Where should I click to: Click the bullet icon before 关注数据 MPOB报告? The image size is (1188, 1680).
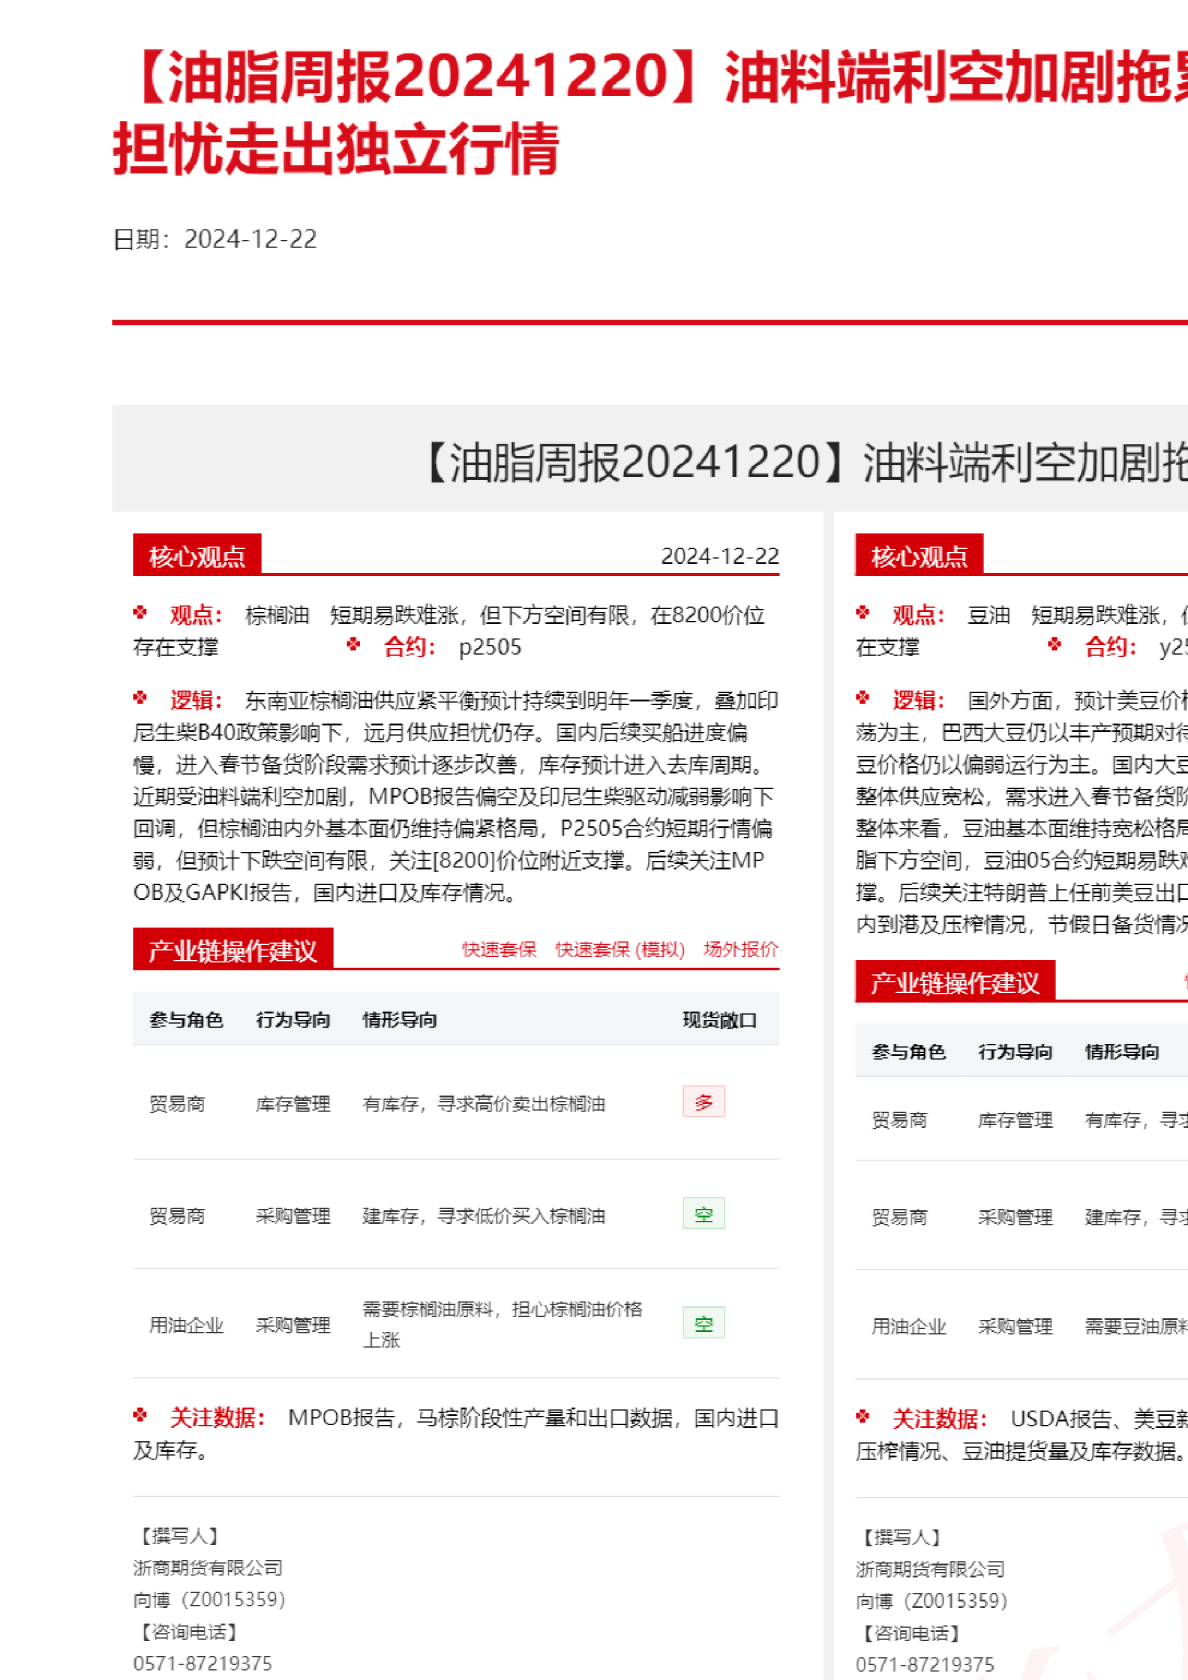click(140, 1415)
